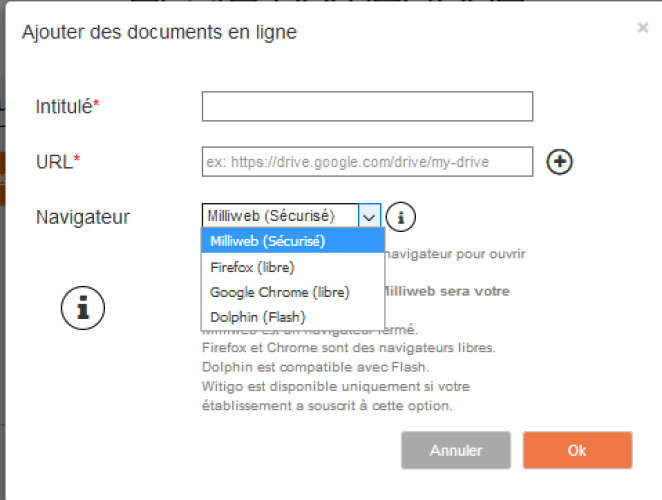Click the URL label
Image resolution: width=662 pixels, height=500 pixels.
[x=58, y=162]
